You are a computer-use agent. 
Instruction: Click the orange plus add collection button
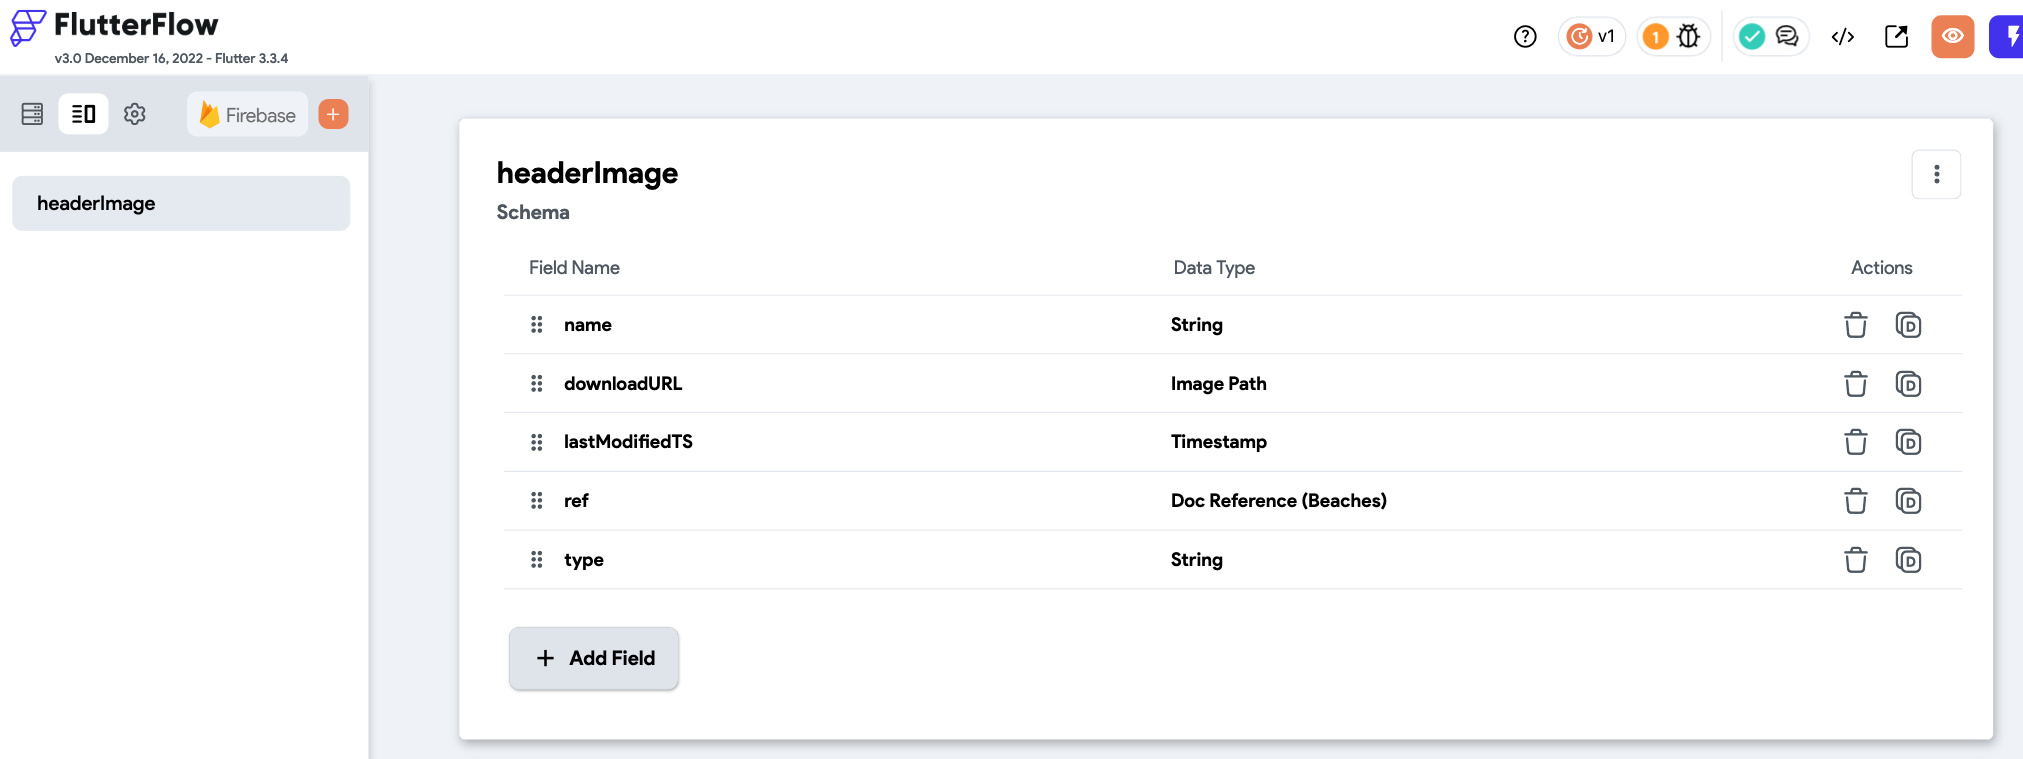[333, 114]
